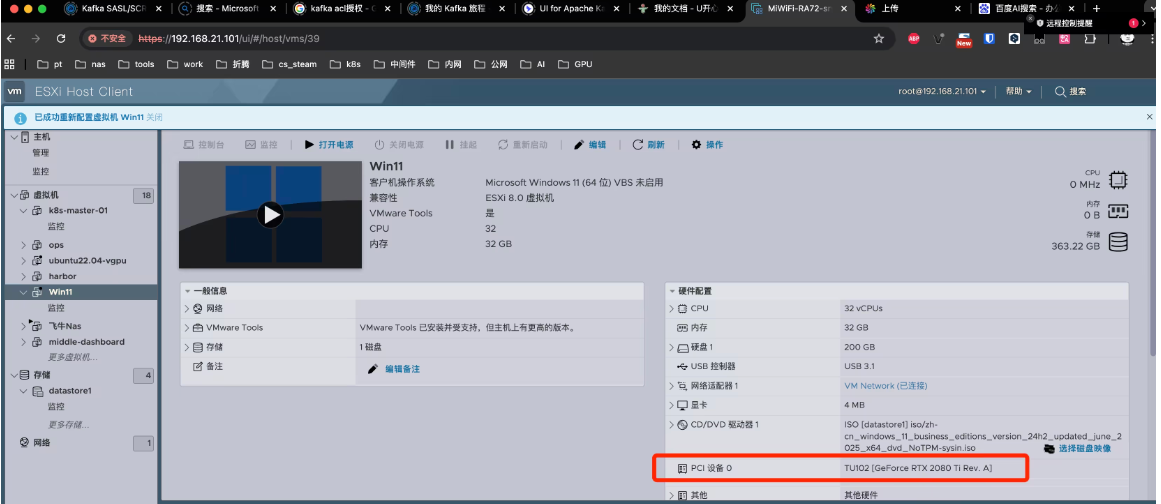The height and width of the screenshot is (504, 1161).
Task: Click the VMware Tools toolbox icon
Action: (198, 328)
